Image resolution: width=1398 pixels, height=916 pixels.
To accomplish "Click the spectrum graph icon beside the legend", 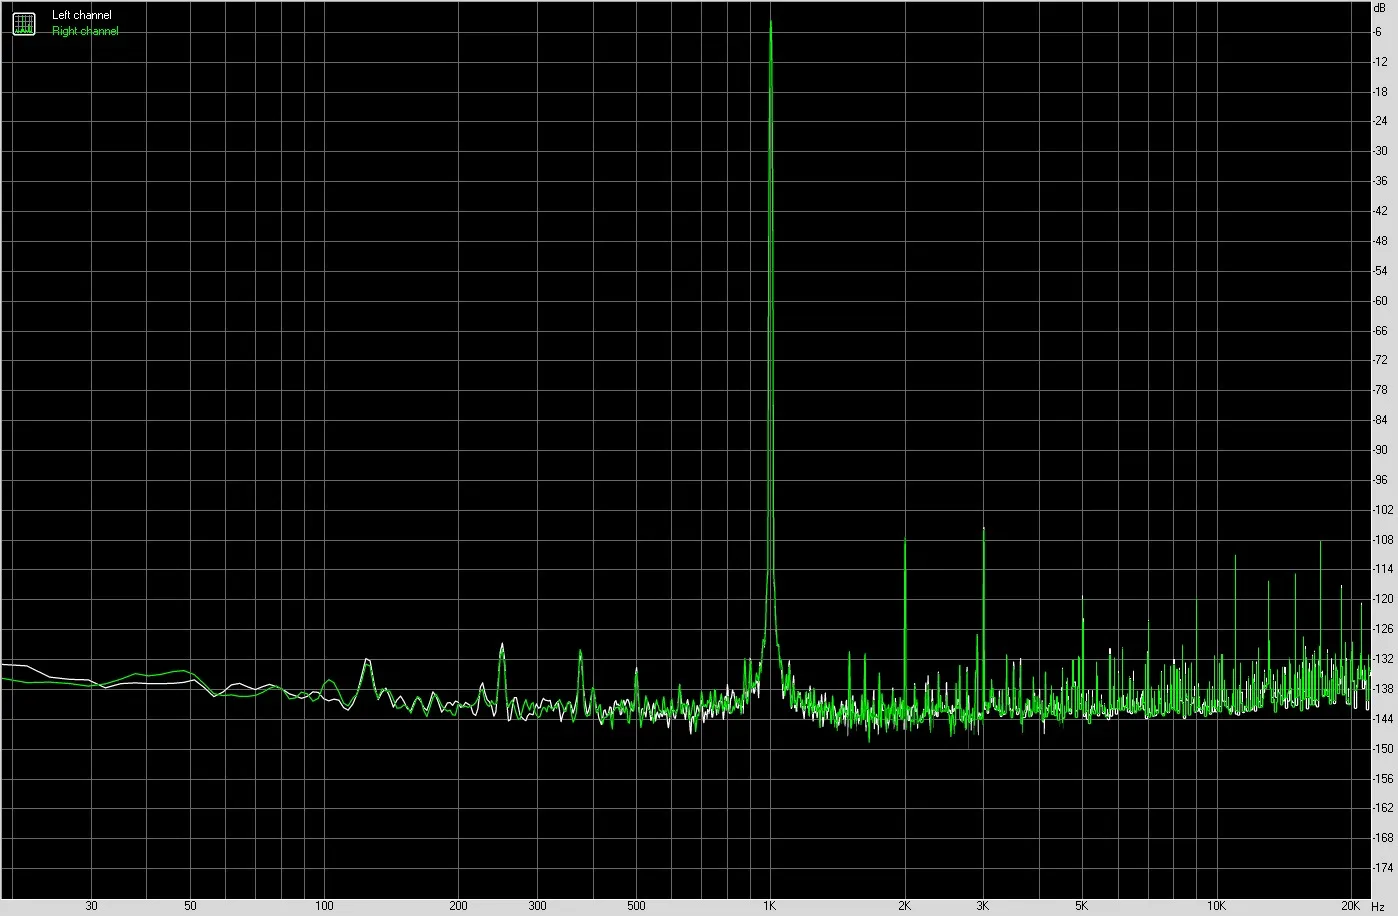I will click(x=23, y=23).
